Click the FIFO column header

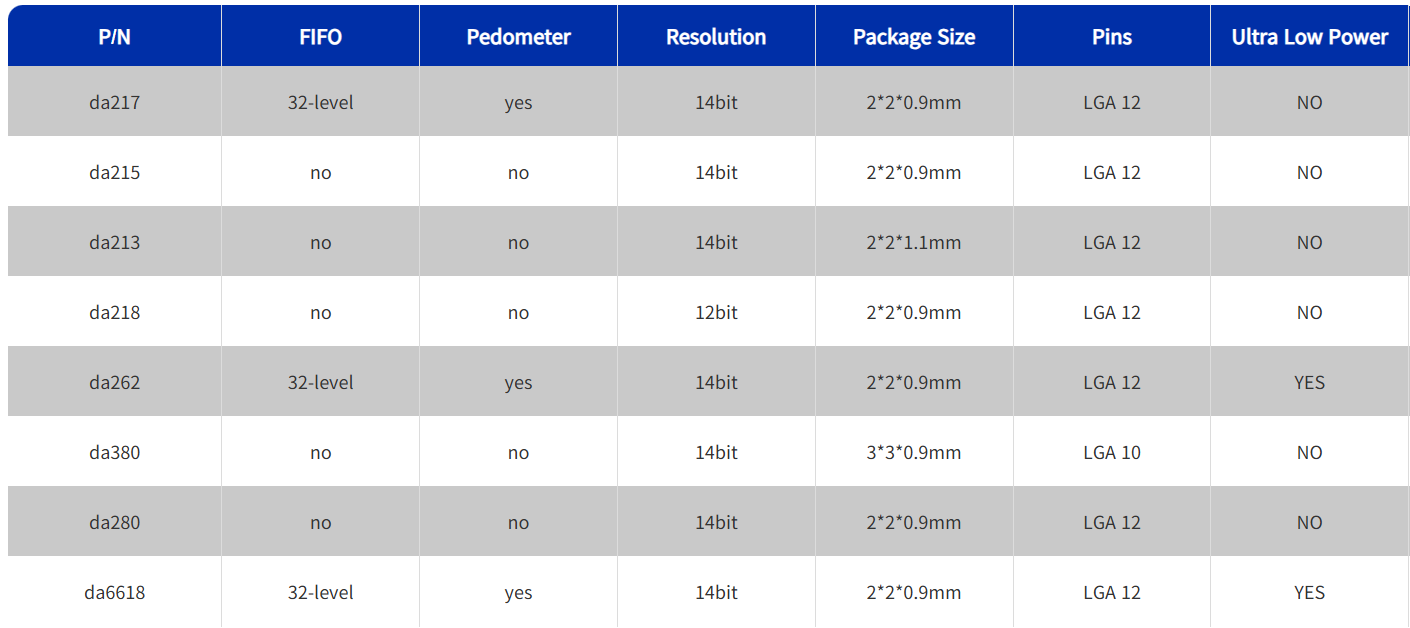(320, 37)
